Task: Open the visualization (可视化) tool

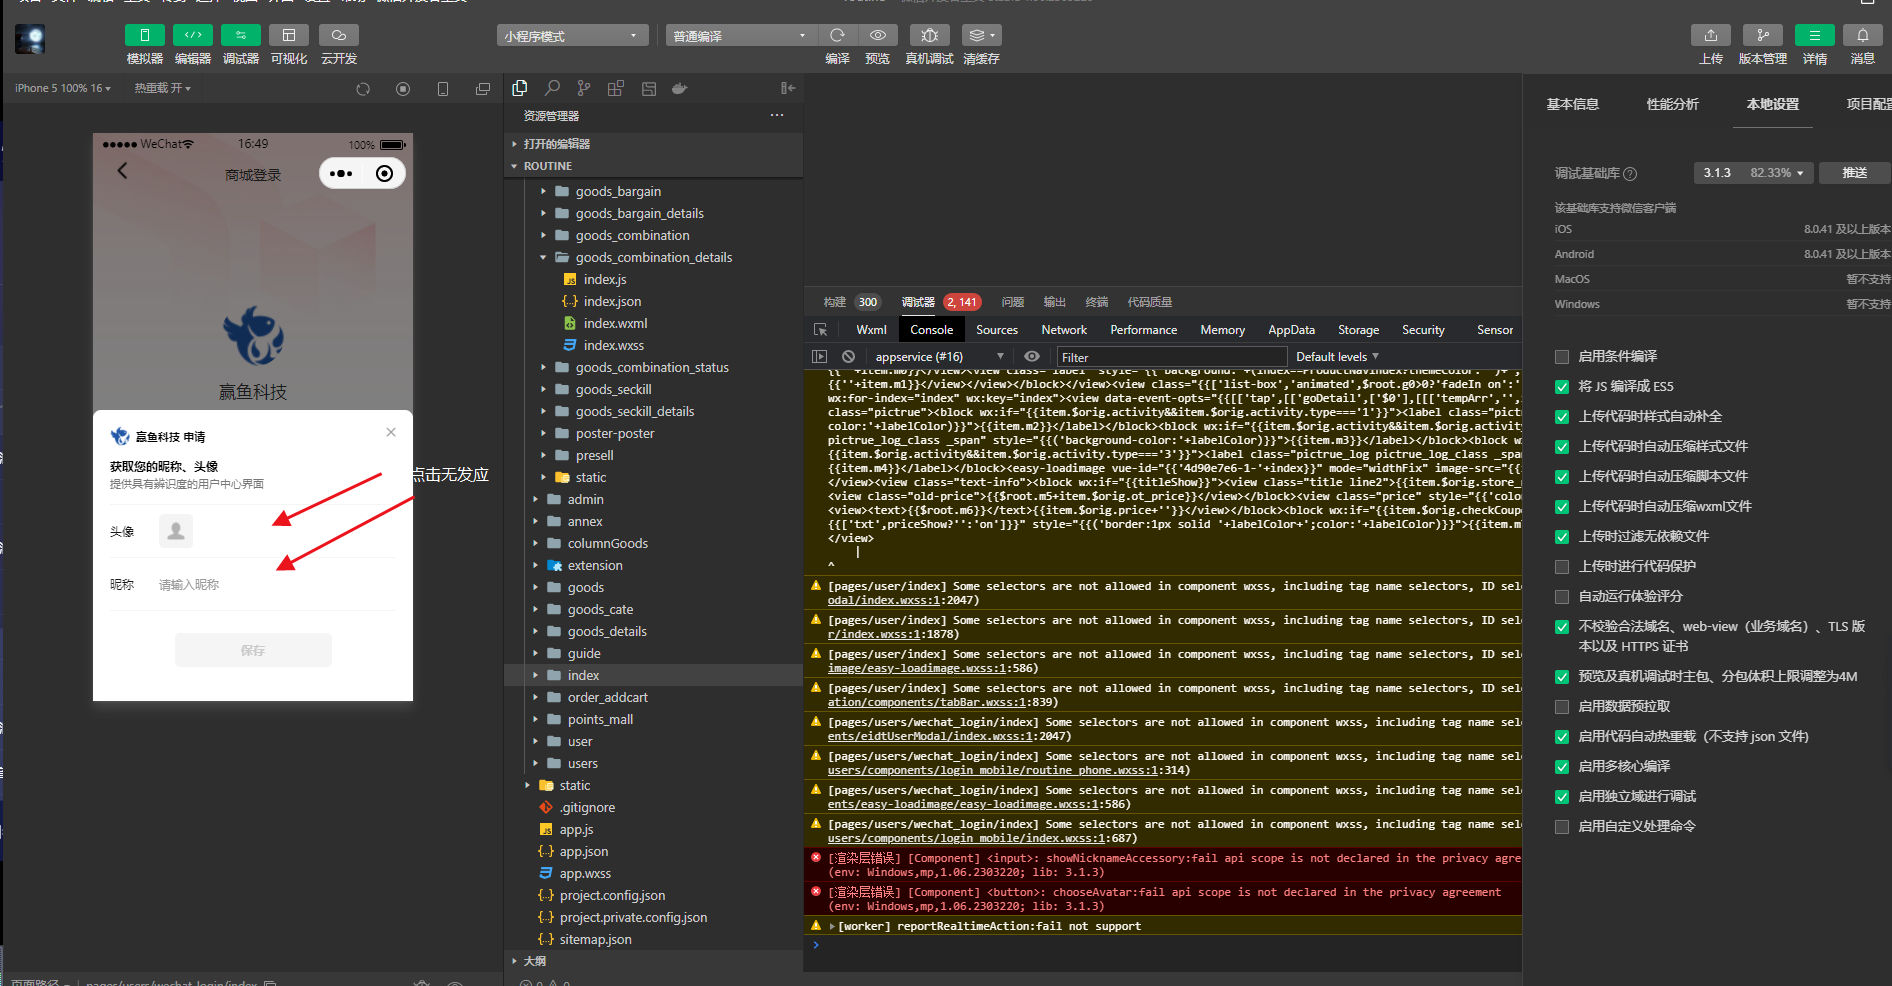Action: (289, 35)
